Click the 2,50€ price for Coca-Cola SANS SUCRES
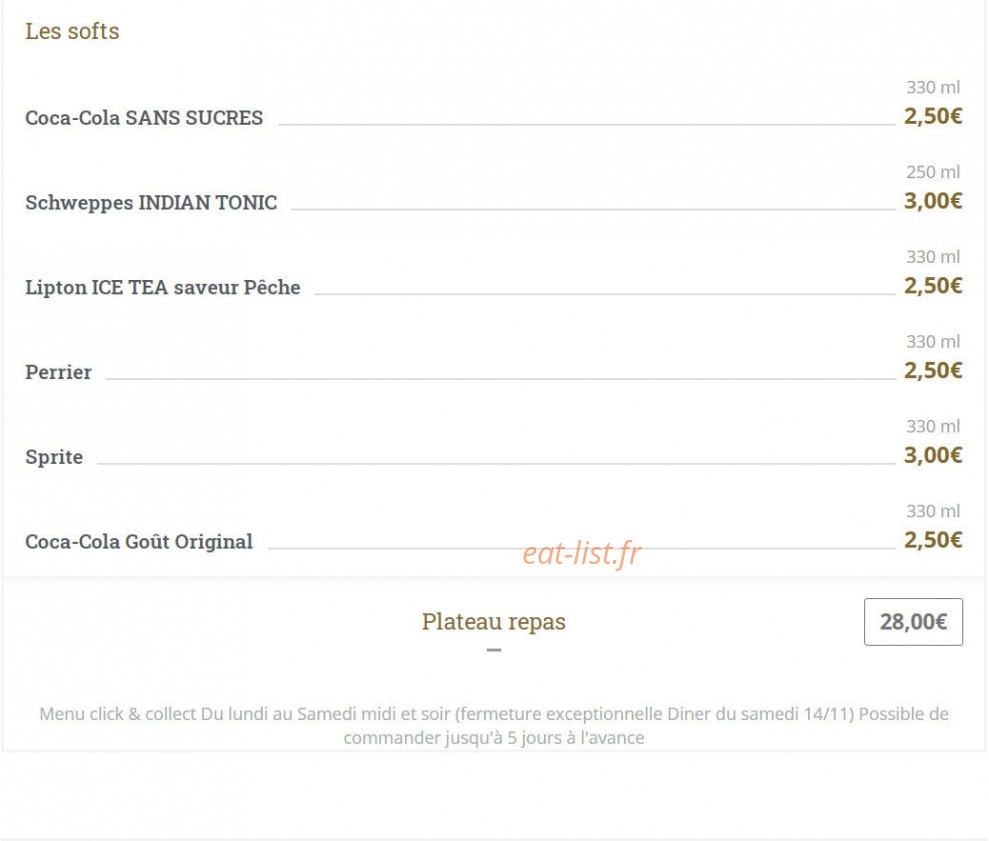Screen dimensions: 989x841 pos(933,116)
